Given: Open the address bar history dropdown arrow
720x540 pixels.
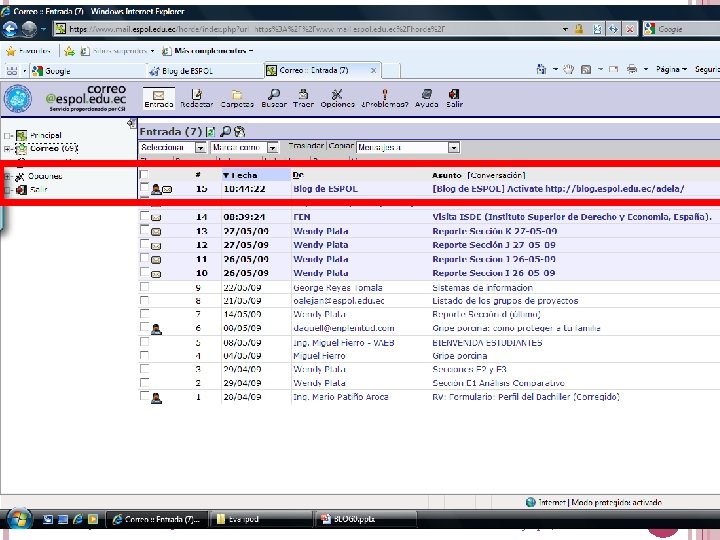Looking at the screenshot, I should point(565,29).
